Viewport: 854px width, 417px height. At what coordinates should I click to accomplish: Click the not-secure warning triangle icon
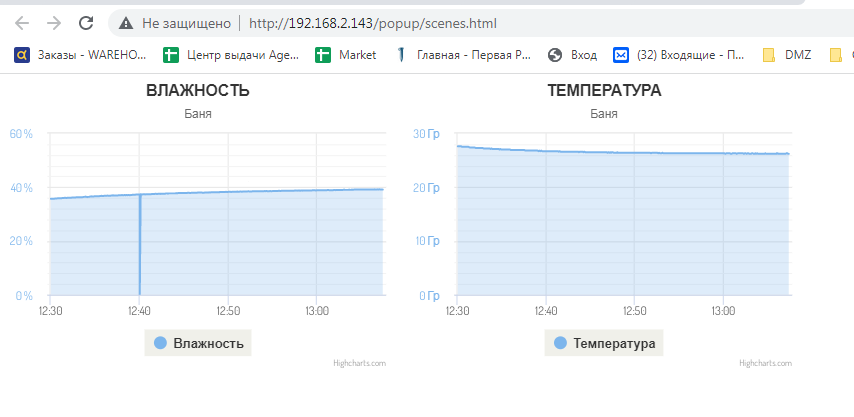(125, 23)
